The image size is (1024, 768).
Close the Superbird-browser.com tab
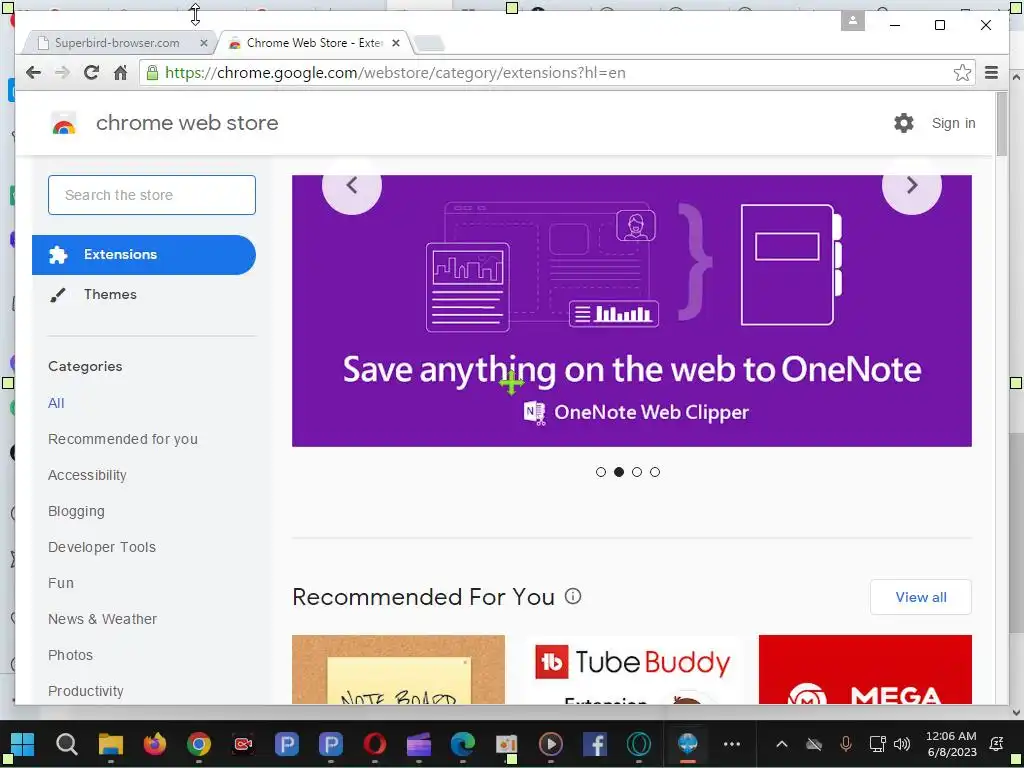(x=204, y=43)
